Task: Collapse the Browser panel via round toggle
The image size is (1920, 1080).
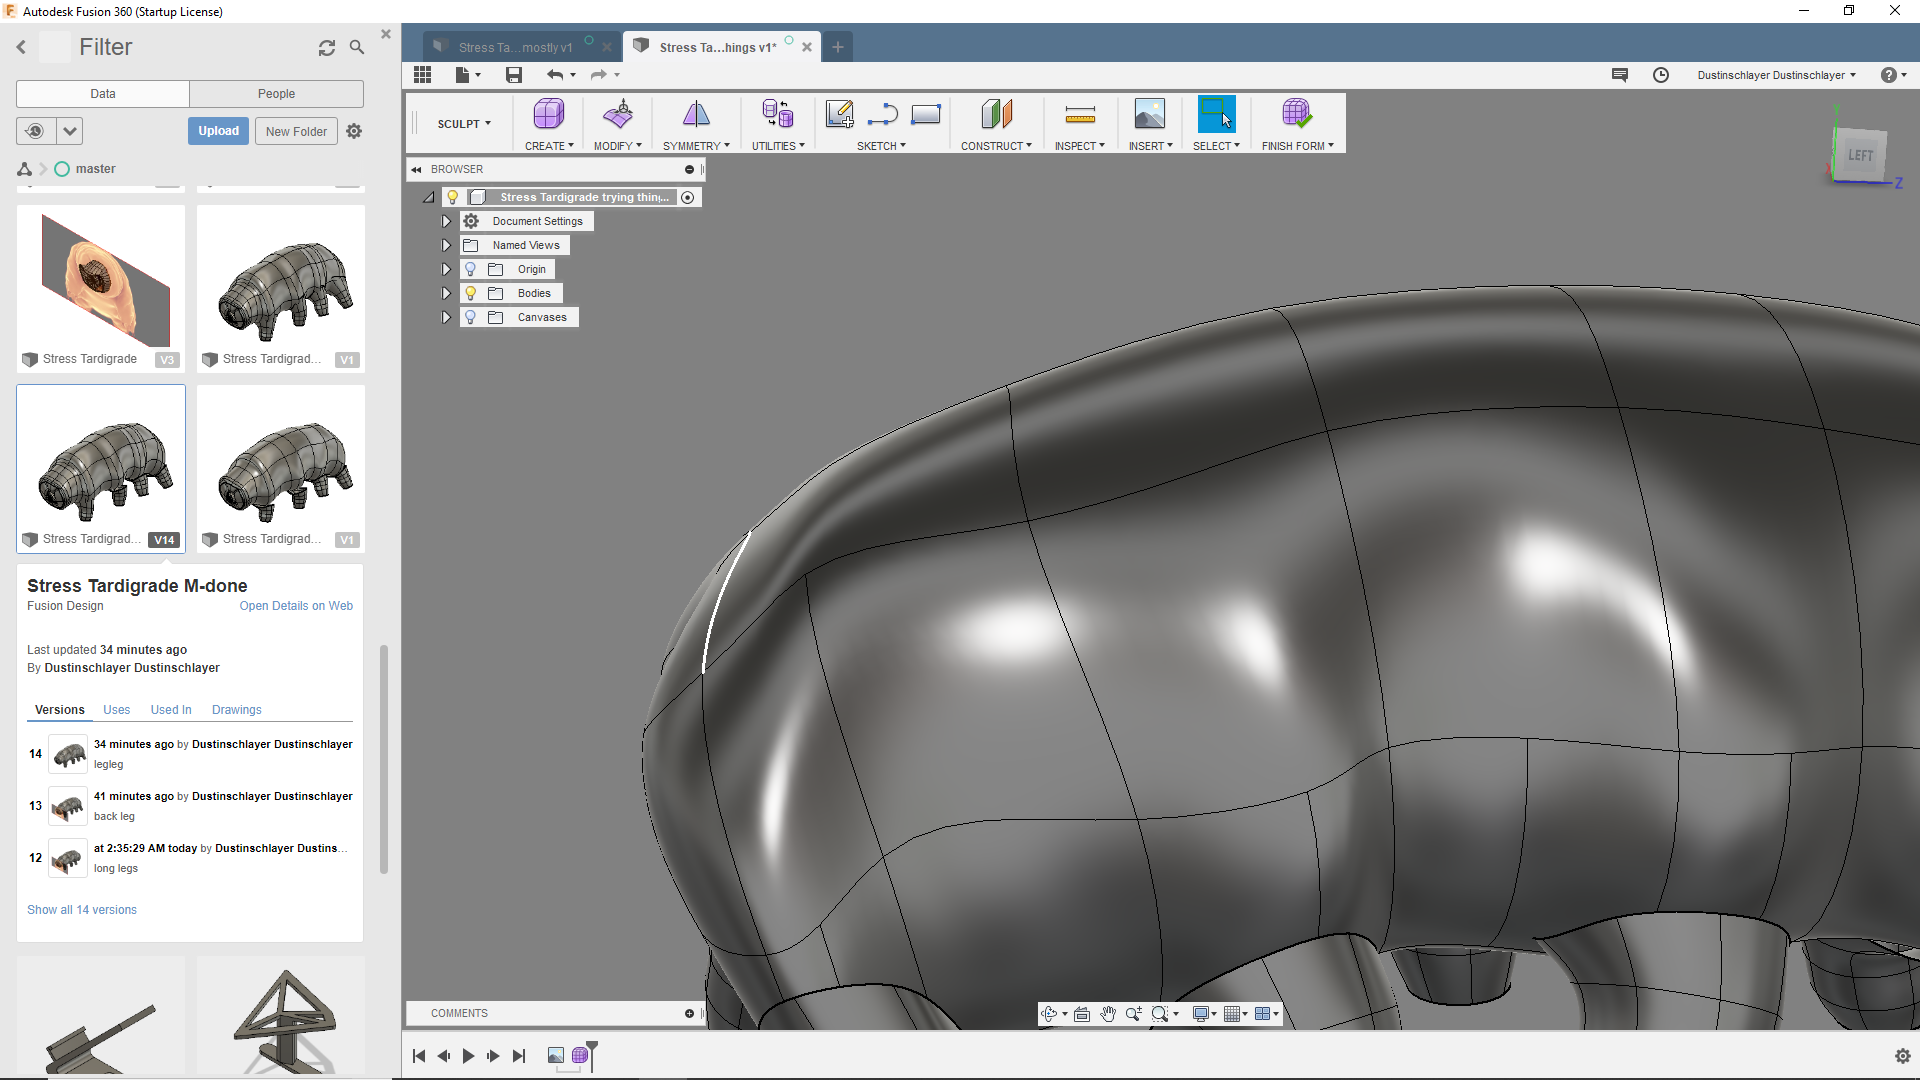Action: (689, 170)
